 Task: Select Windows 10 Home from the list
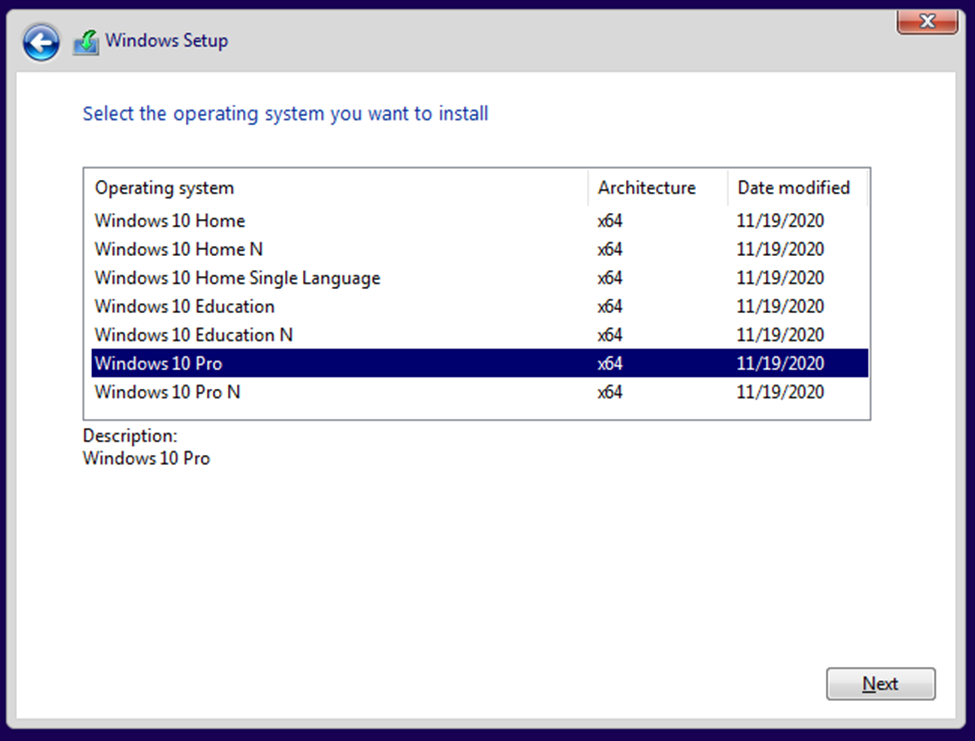tap(479, 221)
